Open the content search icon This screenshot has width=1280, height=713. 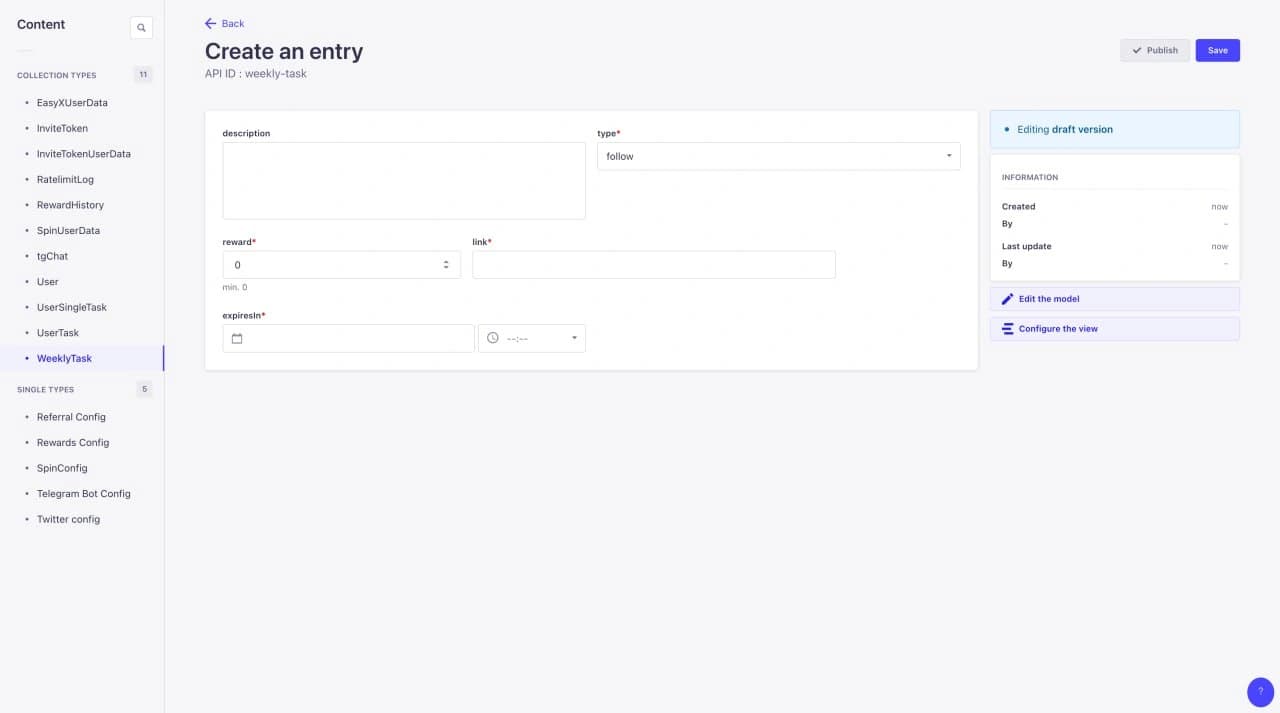coord(141,28)
